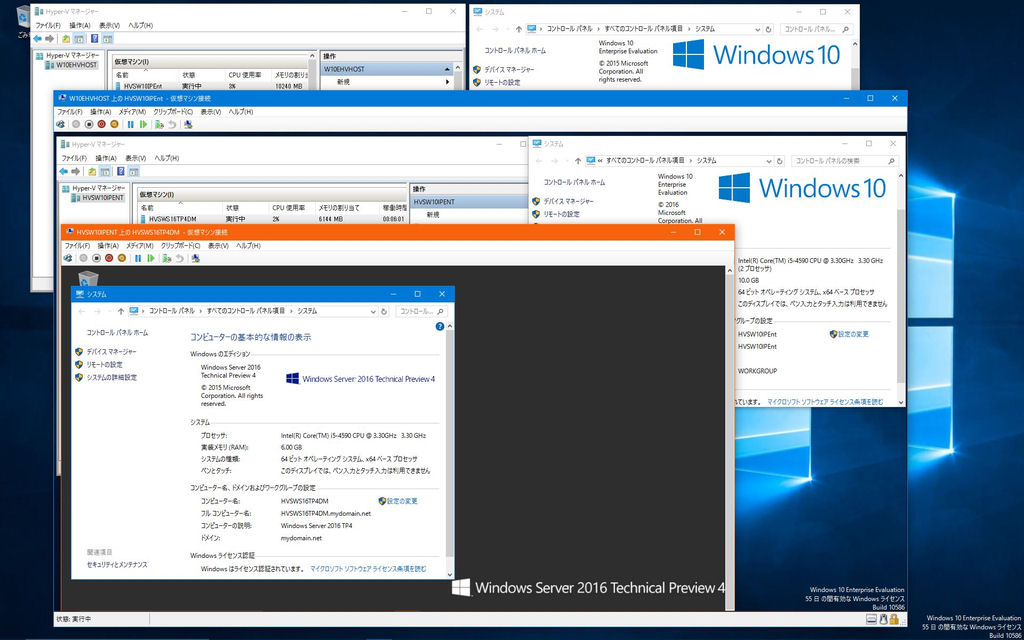This screenshot has height=640, width=1024.
Task: Click enhanced session icon in HVSW10IPEnt connection toolbar
Action: 189,124
